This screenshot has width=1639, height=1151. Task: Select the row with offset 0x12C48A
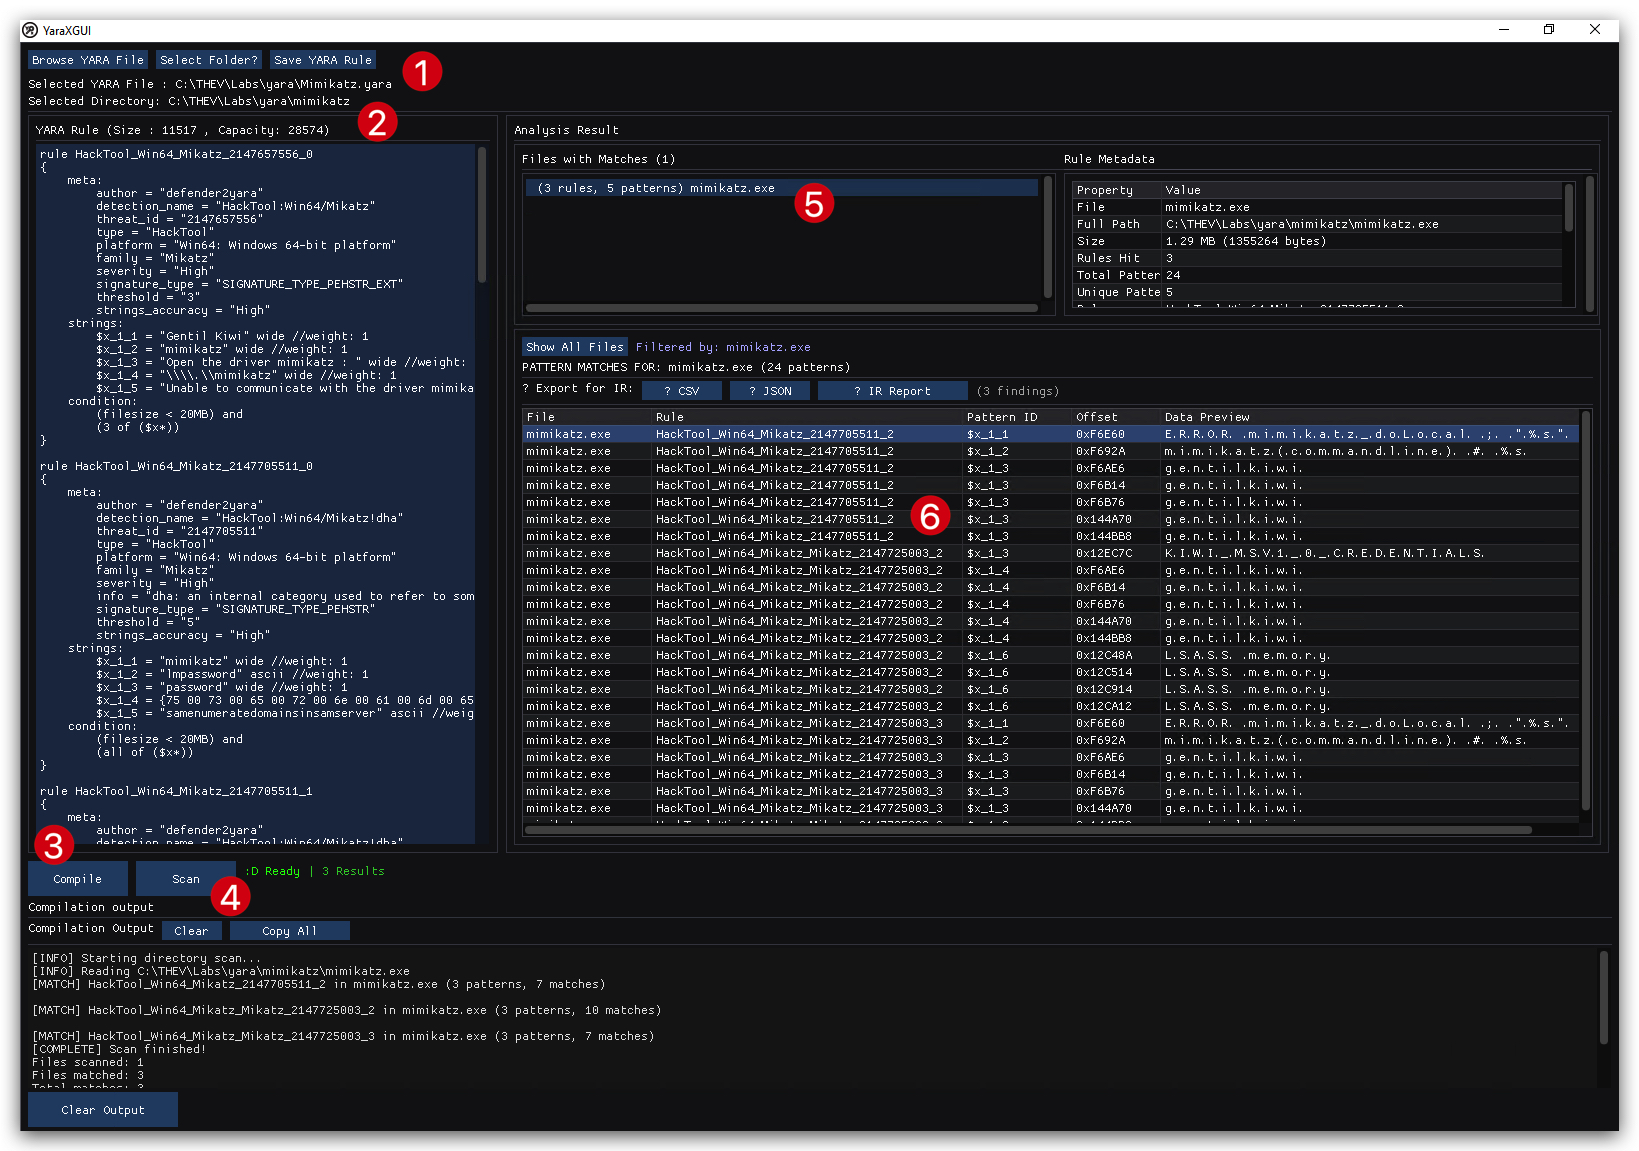1050,655
